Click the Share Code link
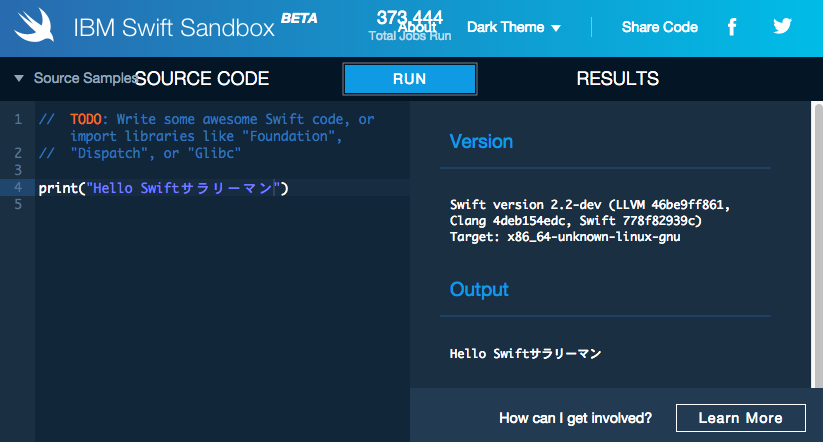 click(x=660, y=27)
